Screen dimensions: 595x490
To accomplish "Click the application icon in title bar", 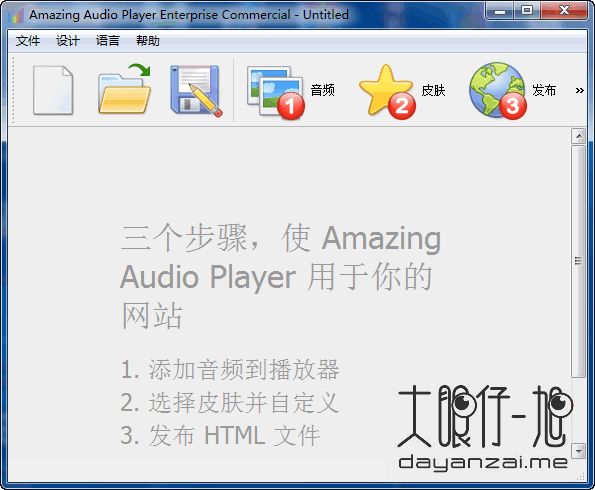I will (x=16, y=16).
